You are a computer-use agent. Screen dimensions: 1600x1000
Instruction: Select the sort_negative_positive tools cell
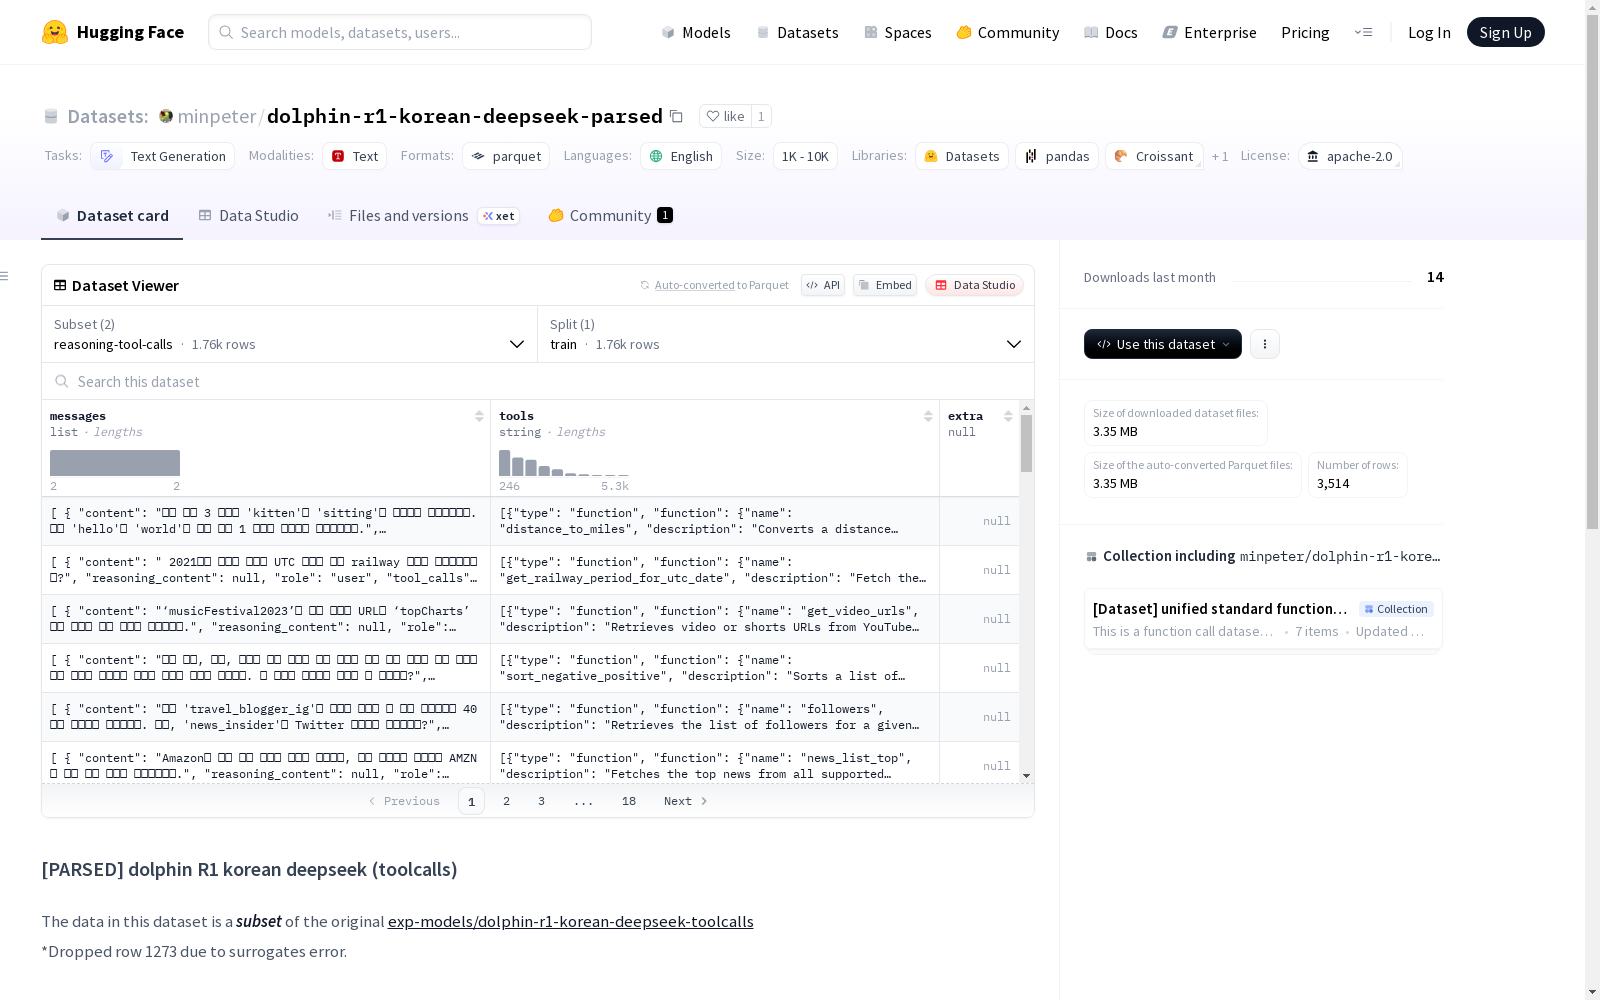click(x=715, y=668)
